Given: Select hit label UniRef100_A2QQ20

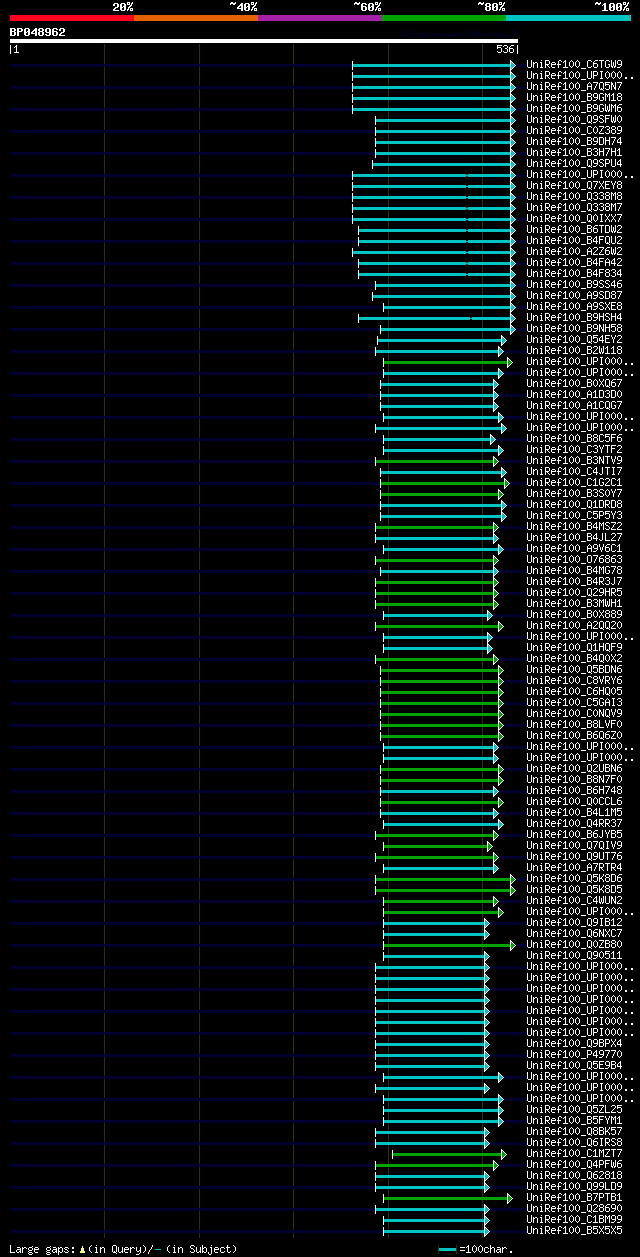Looking at the screenshot, I should pos(575,626).
